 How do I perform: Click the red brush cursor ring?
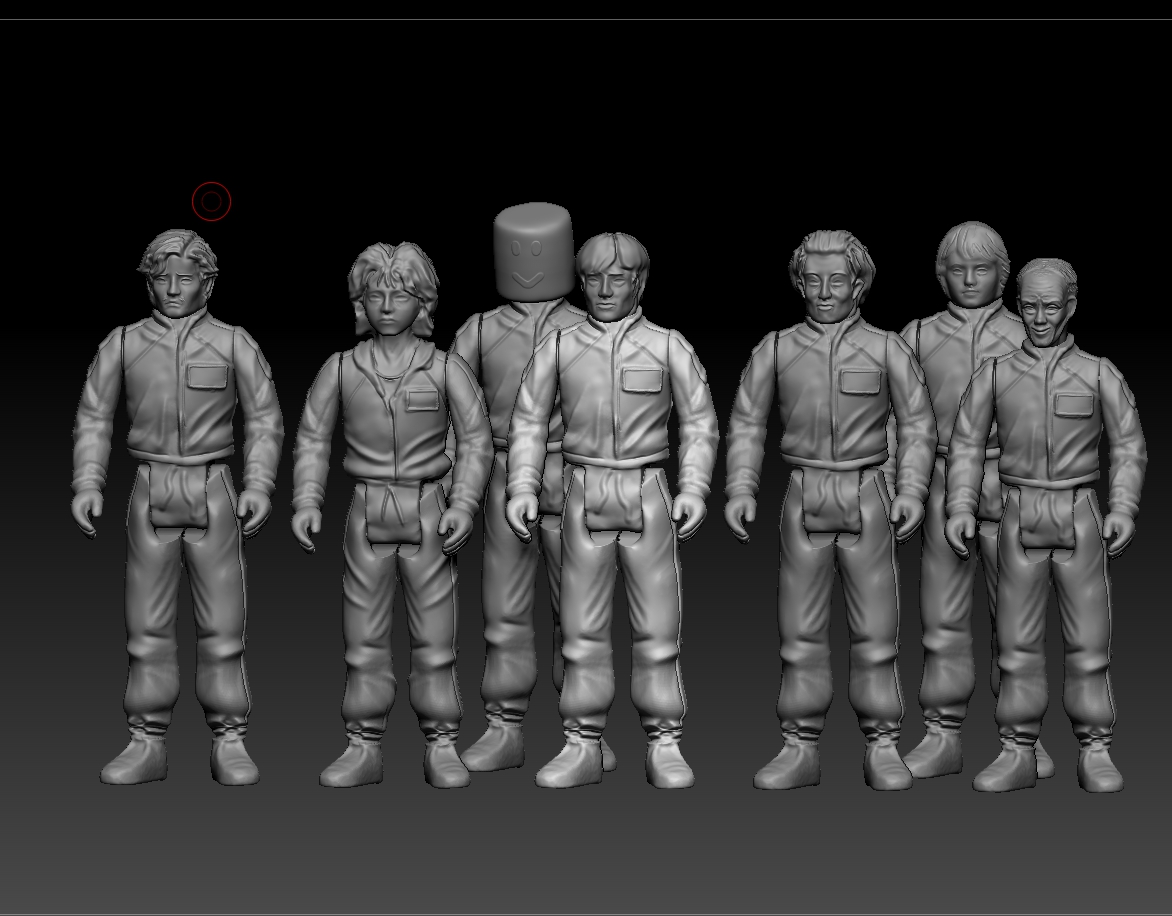[x=212, y=201]
